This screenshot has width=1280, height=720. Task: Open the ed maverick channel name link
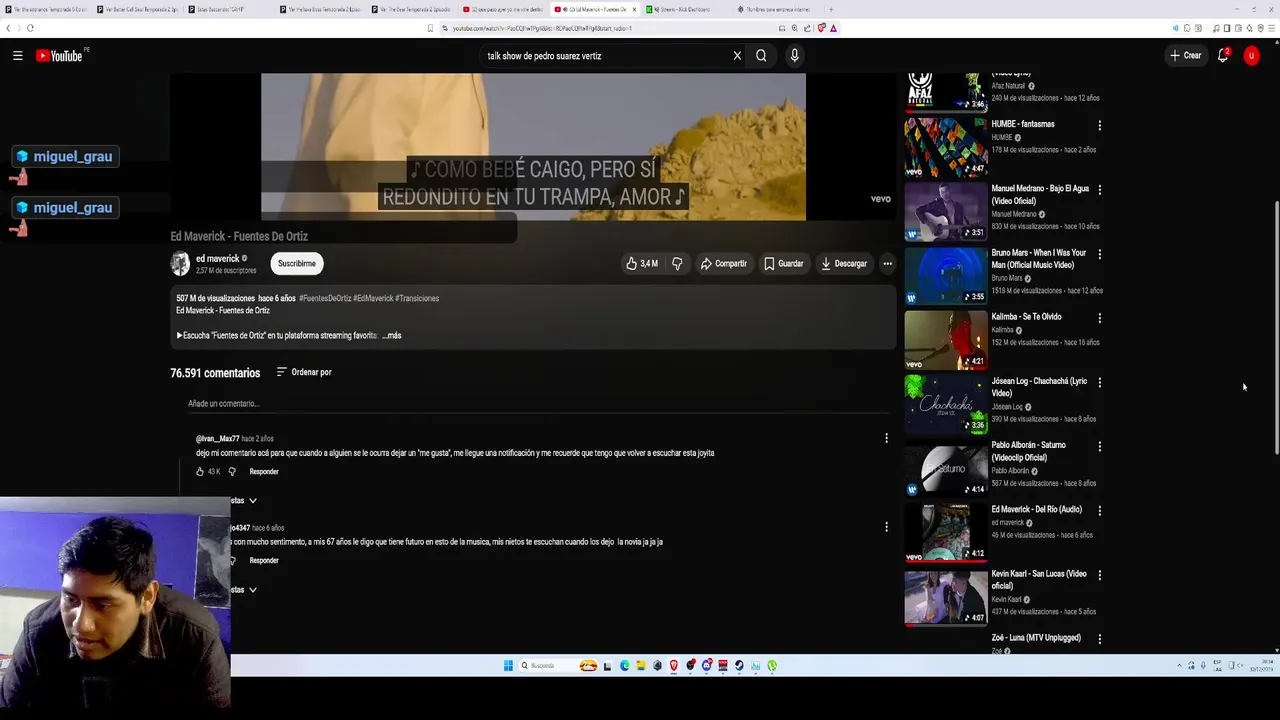217,259
